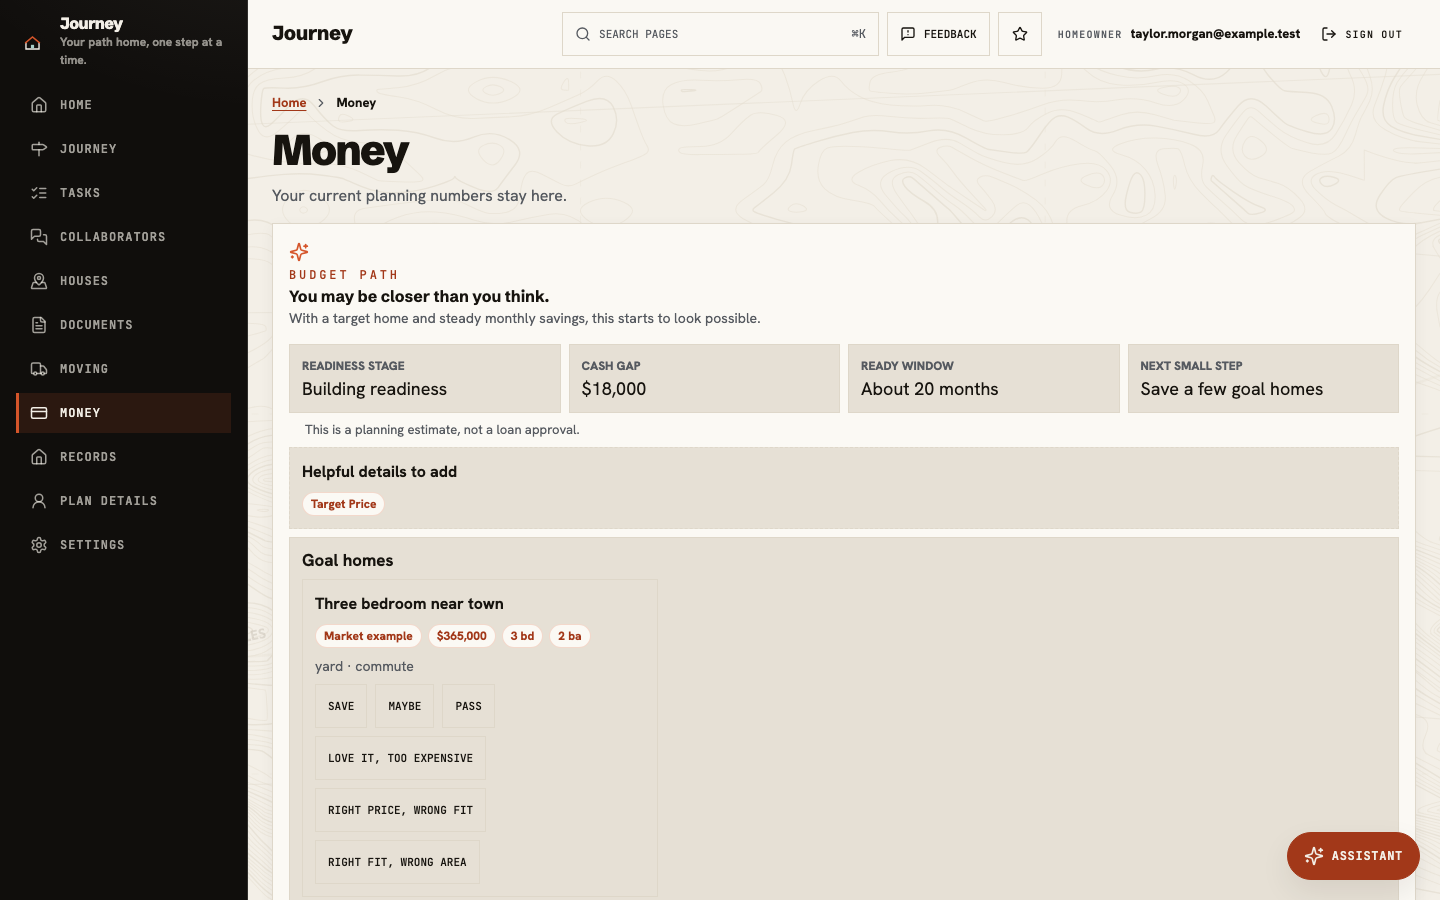Screen dimensions: 1440x900
Task: Click the Building readiness value
Action: pos(374,389)
